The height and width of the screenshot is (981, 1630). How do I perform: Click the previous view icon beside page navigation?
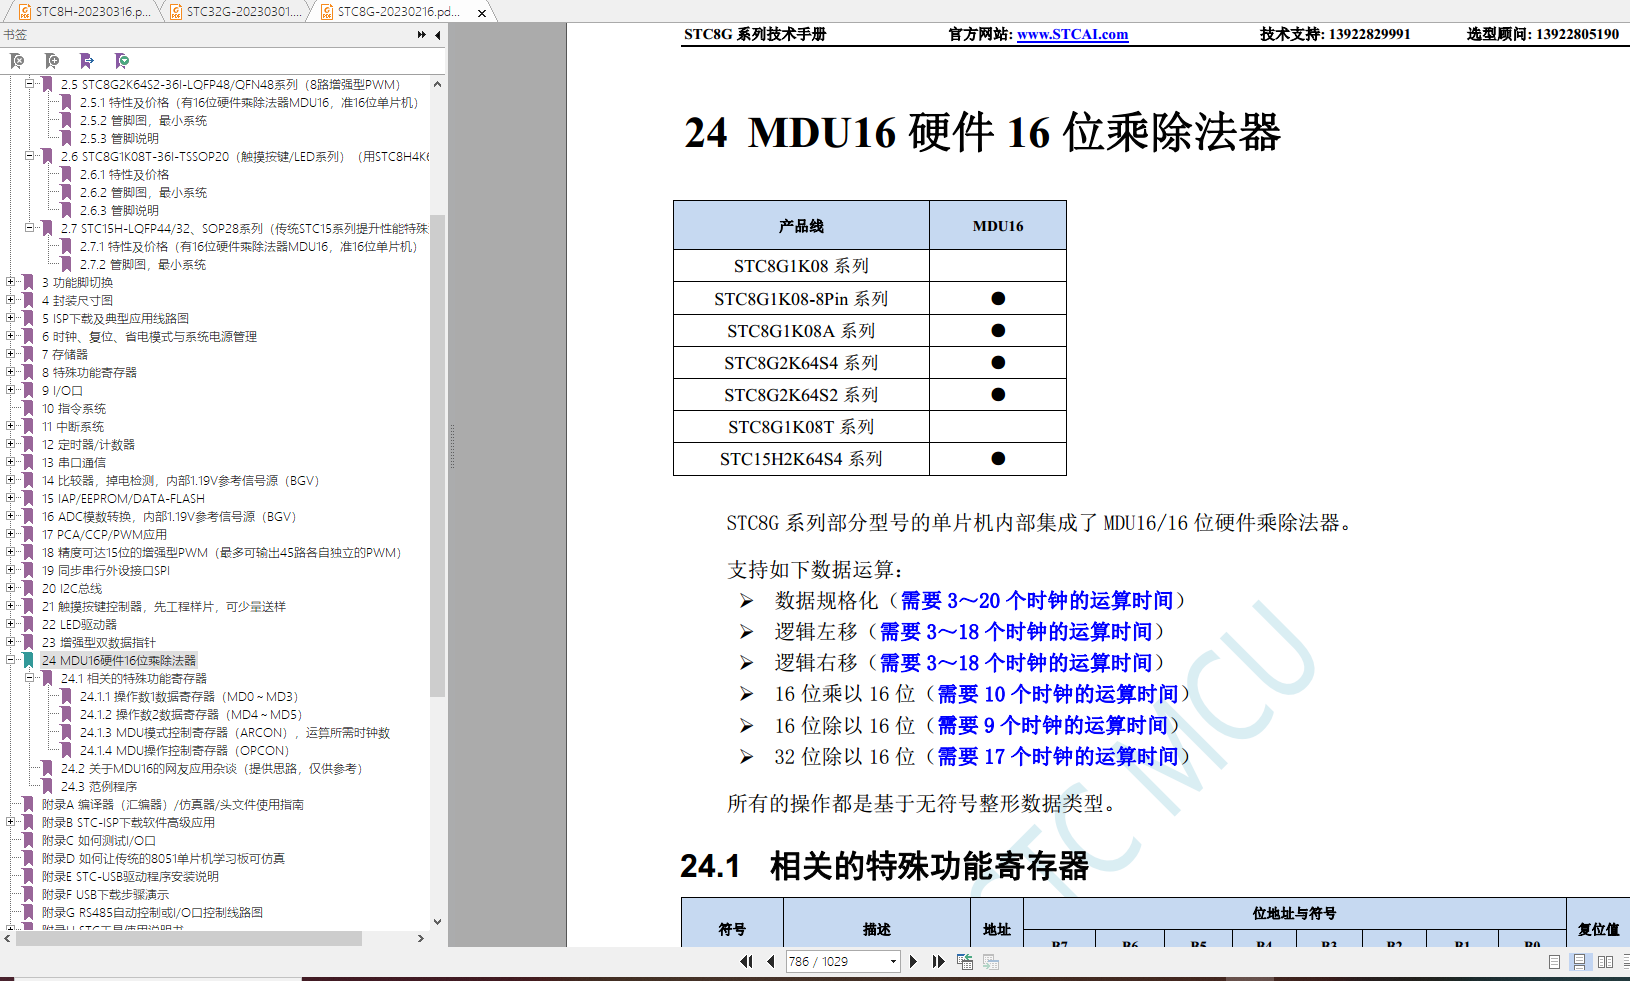(965, 961)
